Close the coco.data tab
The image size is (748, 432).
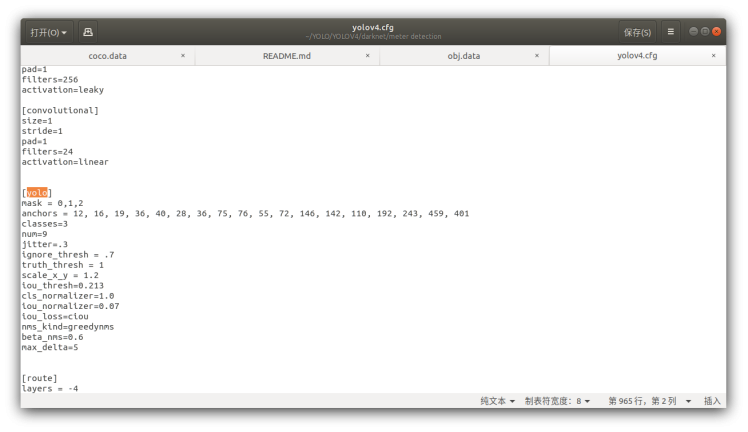(183, 56)
